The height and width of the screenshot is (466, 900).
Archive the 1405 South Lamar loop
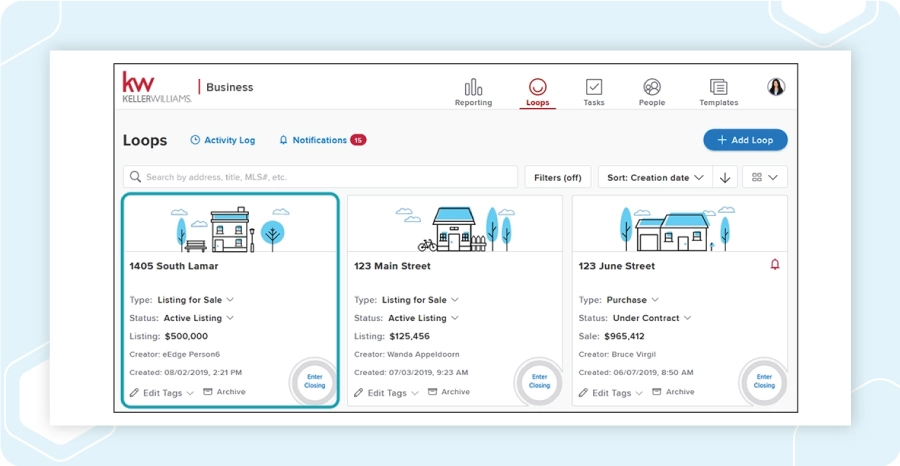[224, 392]
